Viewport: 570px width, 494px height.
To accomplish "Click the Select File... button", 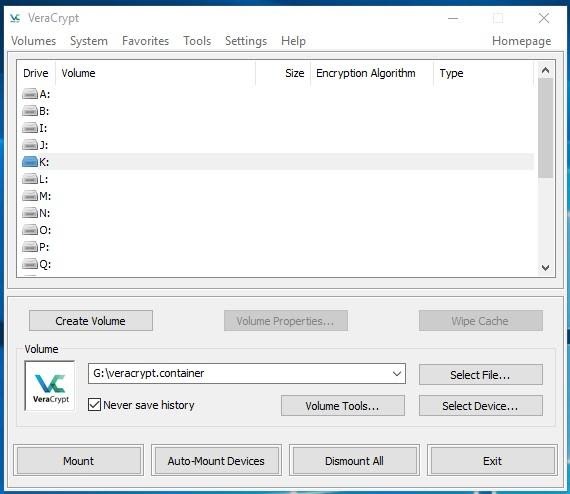I will tap(481, 374).
